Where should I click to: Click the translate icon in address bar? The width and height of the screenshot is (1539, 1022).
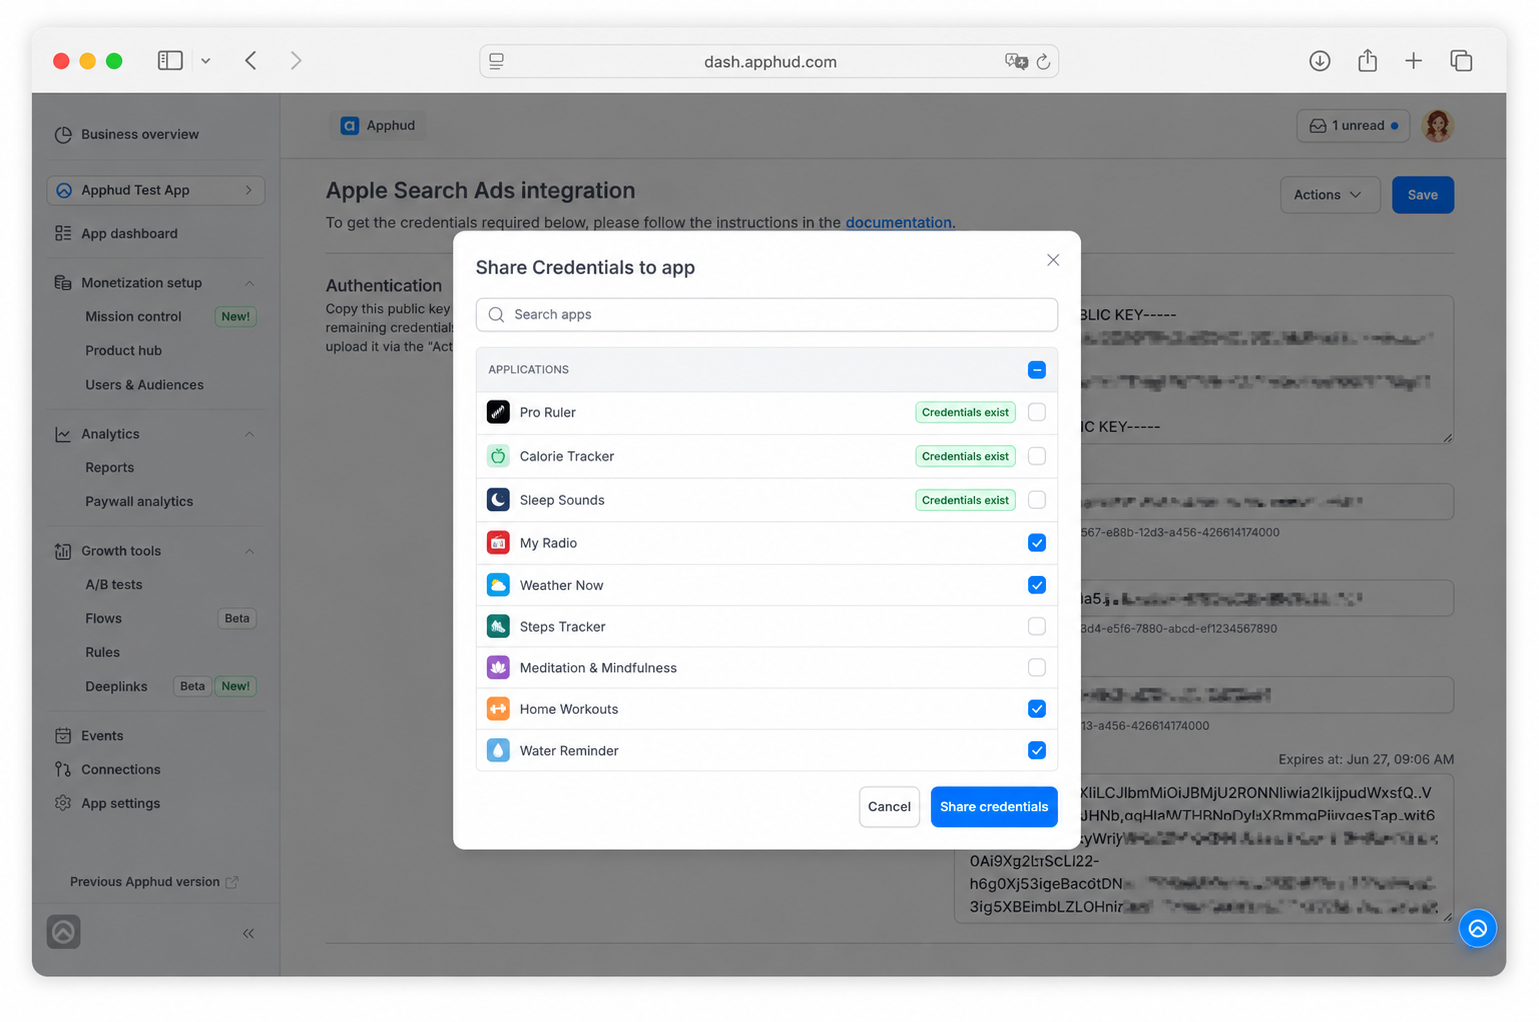[x=1016, y=62]
